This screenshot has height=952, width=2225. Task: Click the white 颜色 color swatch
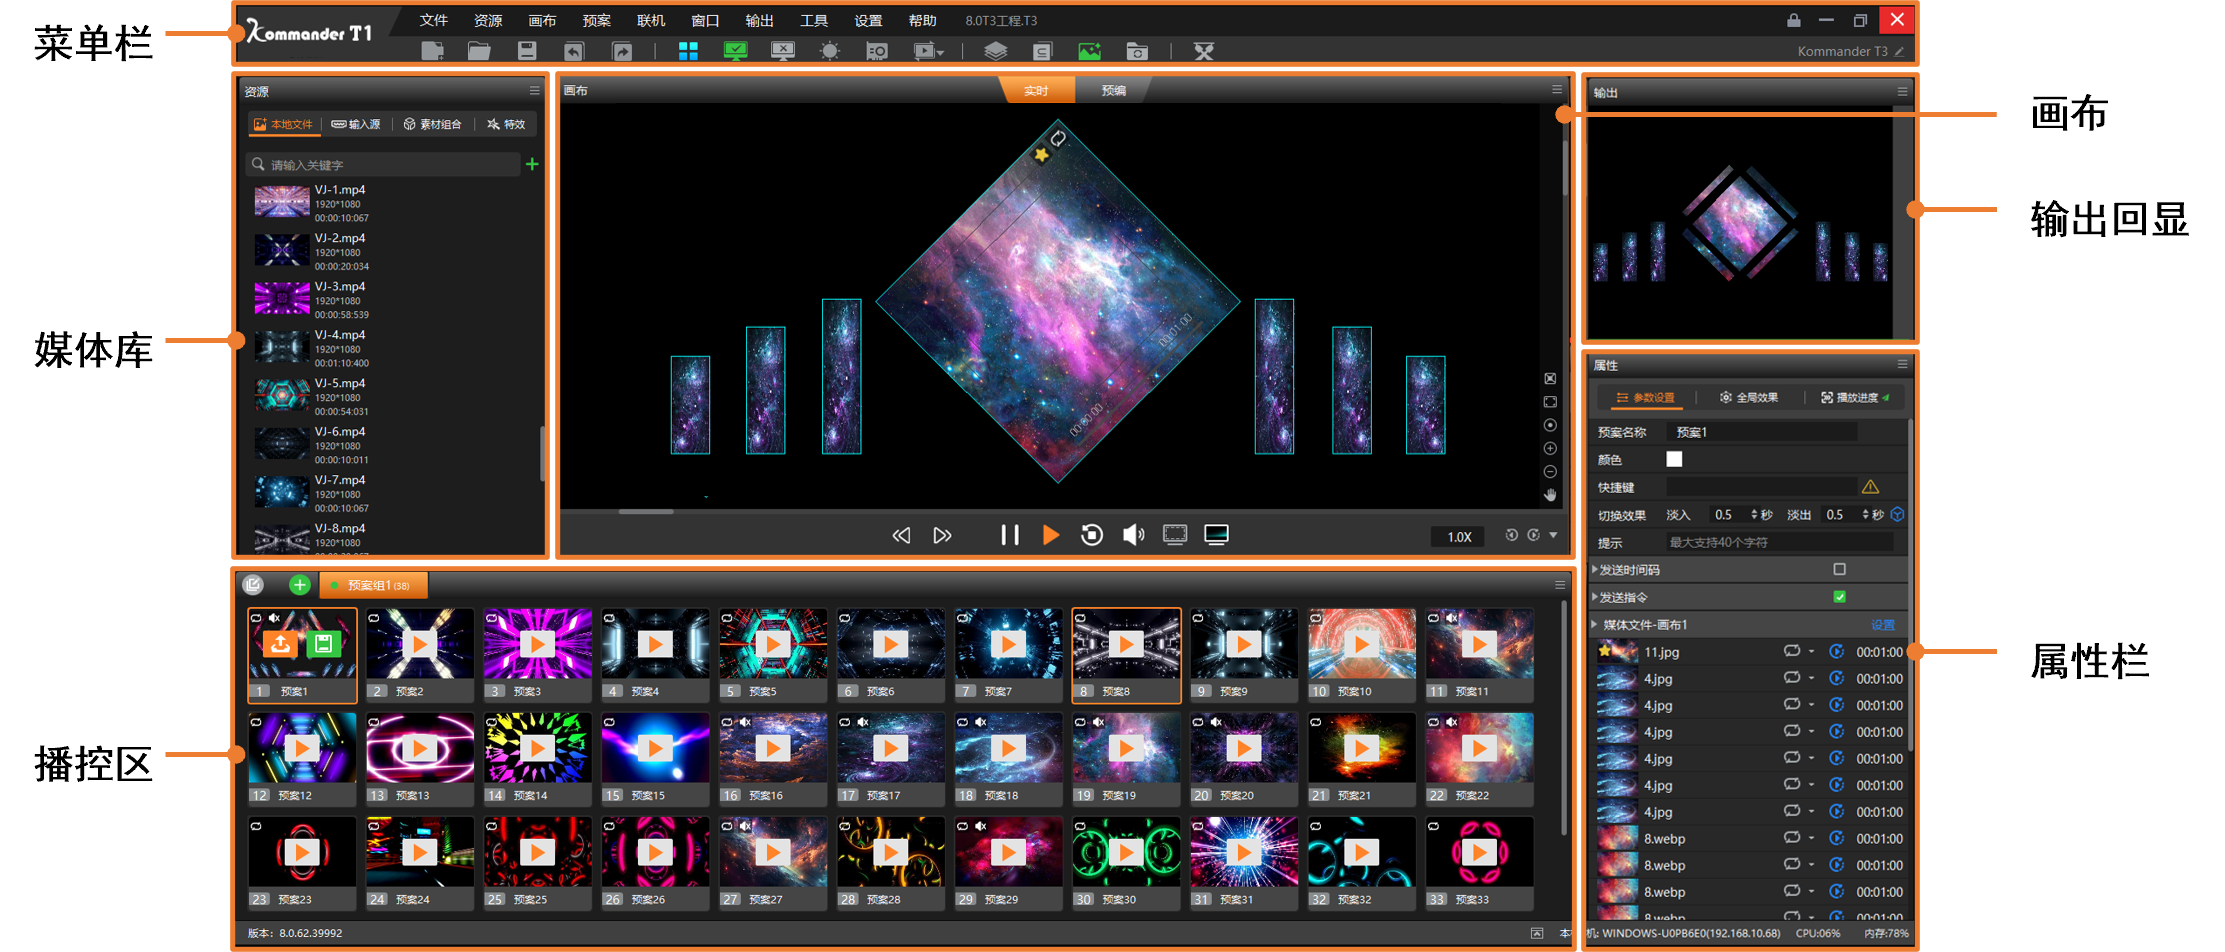click(x=1674, y=459)
